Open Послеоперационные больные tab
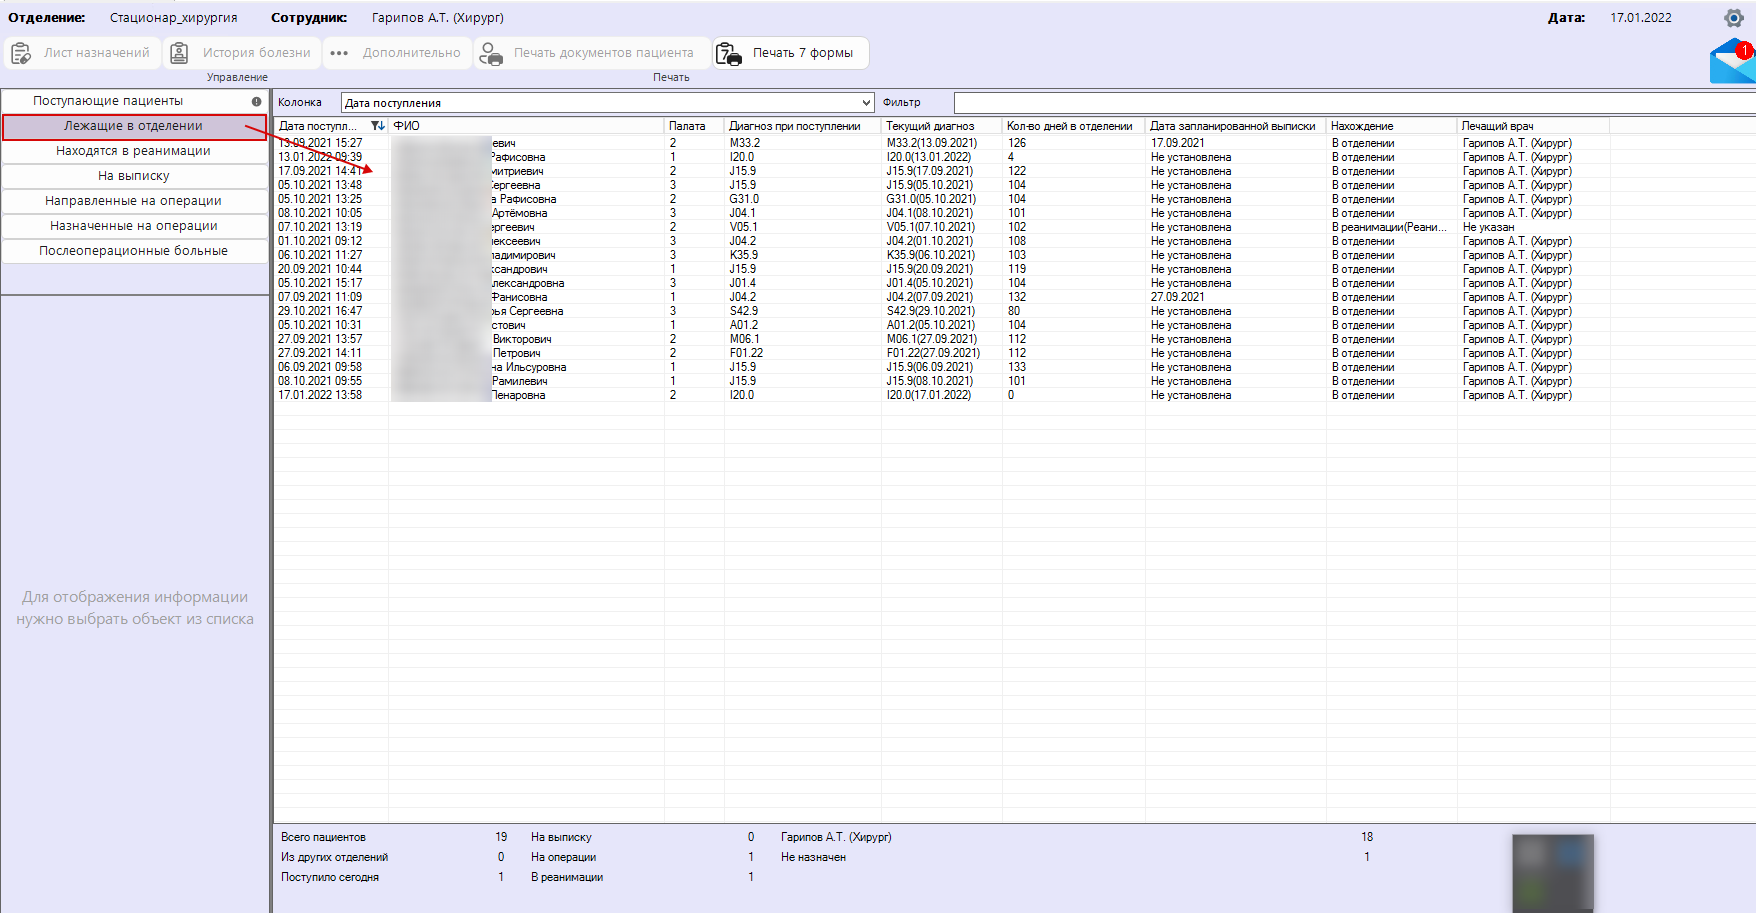The height and width of the screenshot is (913, 1756). [134, 251]
